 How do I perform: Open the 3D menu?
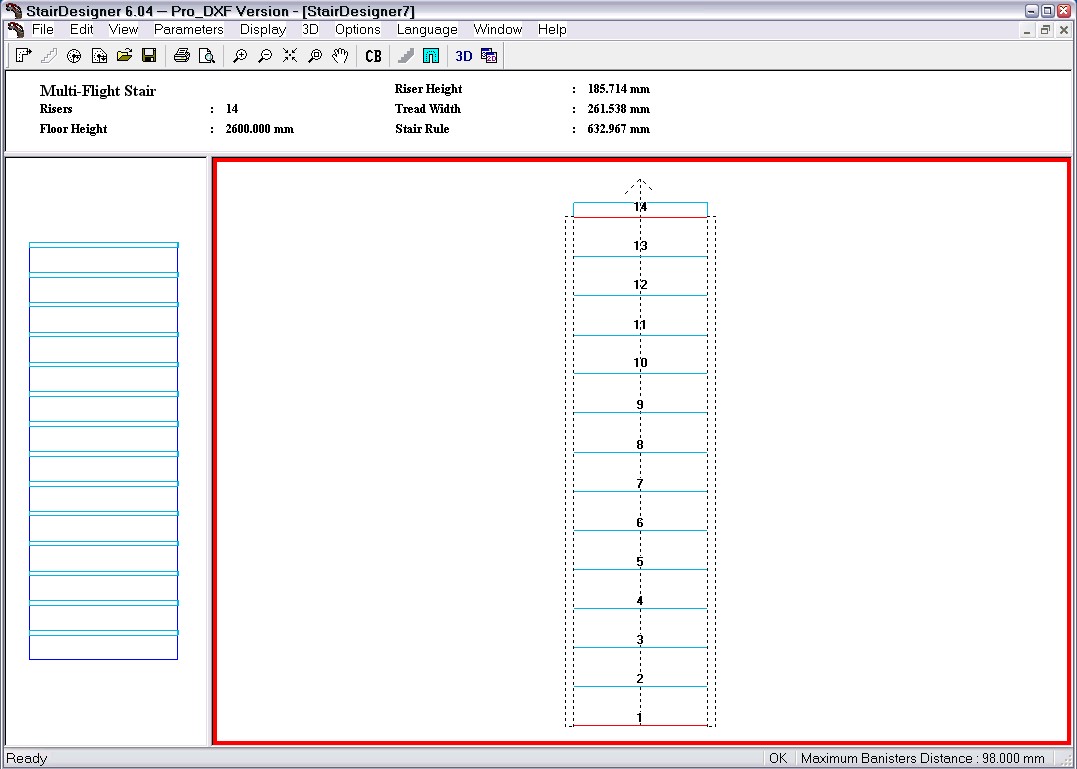tap(310, 30)
